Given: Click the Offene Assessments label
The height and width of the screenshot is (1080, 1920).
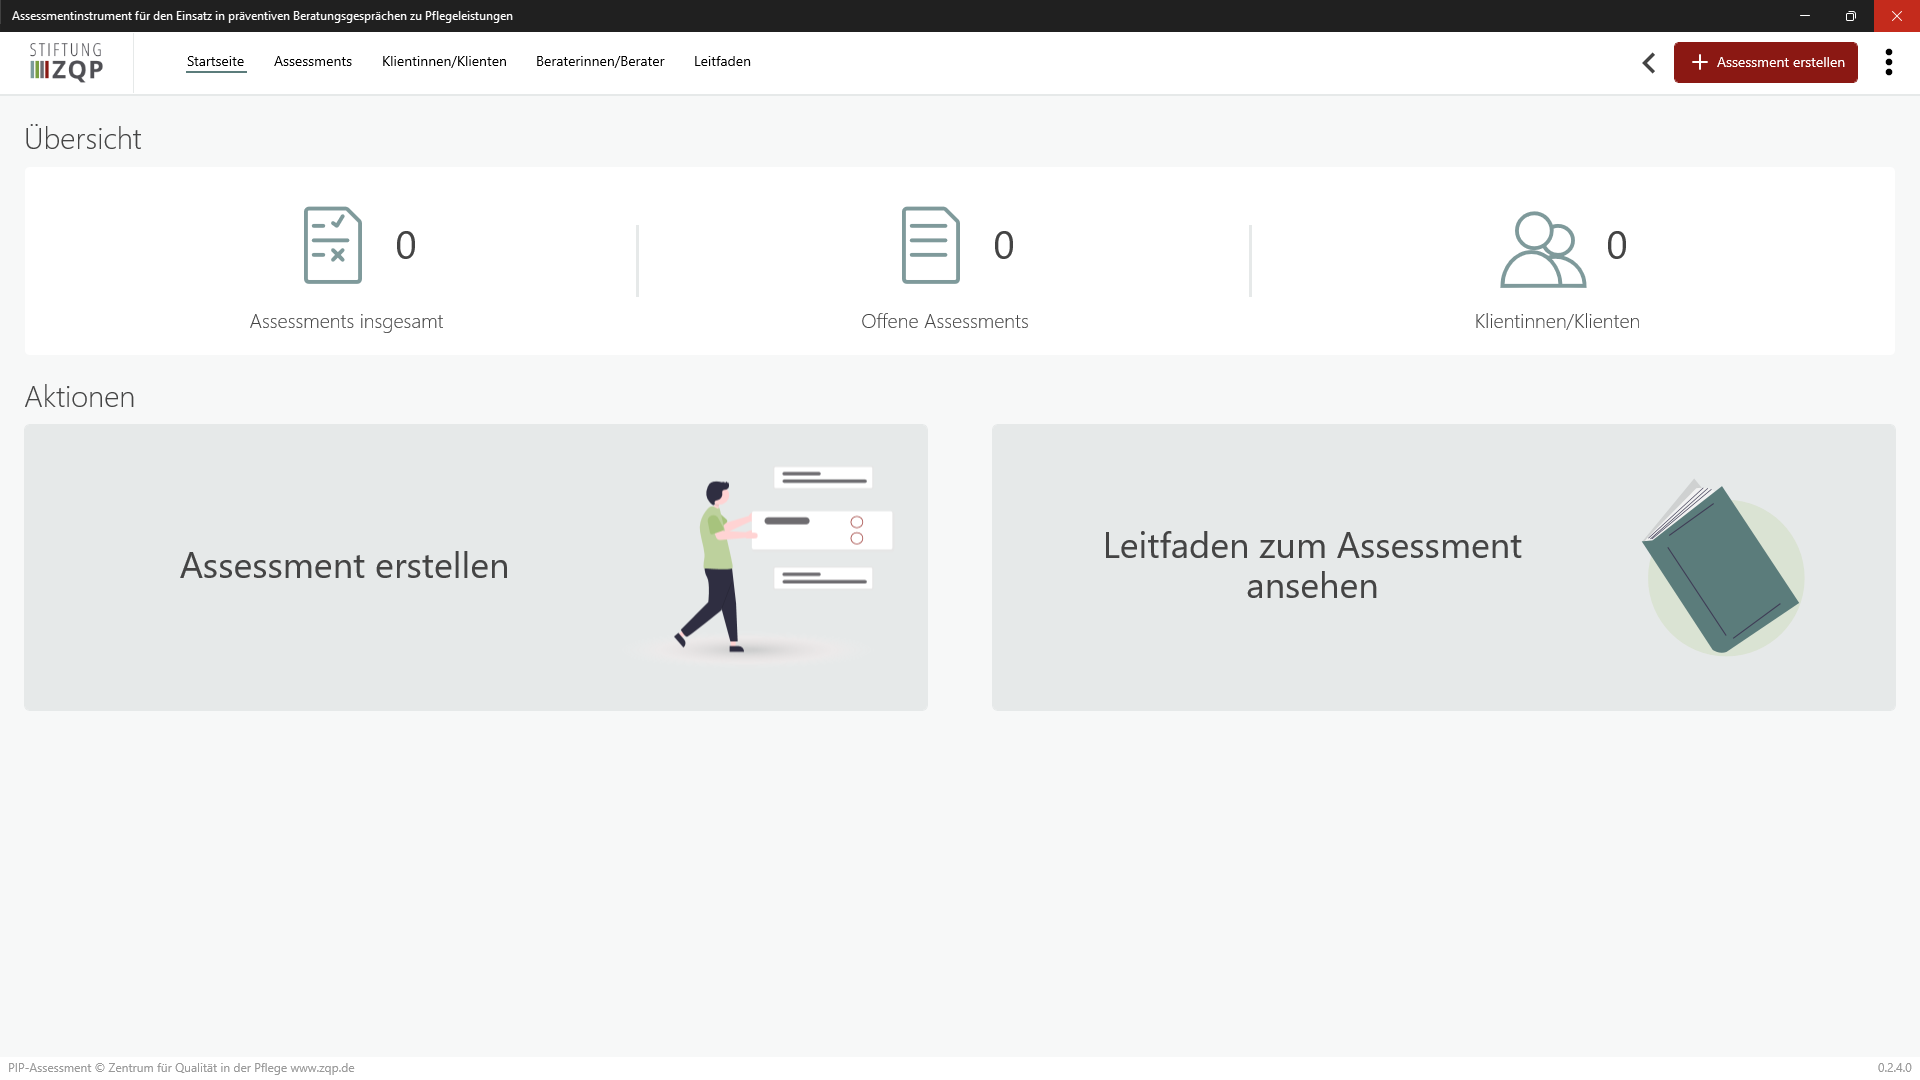Looking at the screenshot, I should pyautogui.click(x=944, y=322).
